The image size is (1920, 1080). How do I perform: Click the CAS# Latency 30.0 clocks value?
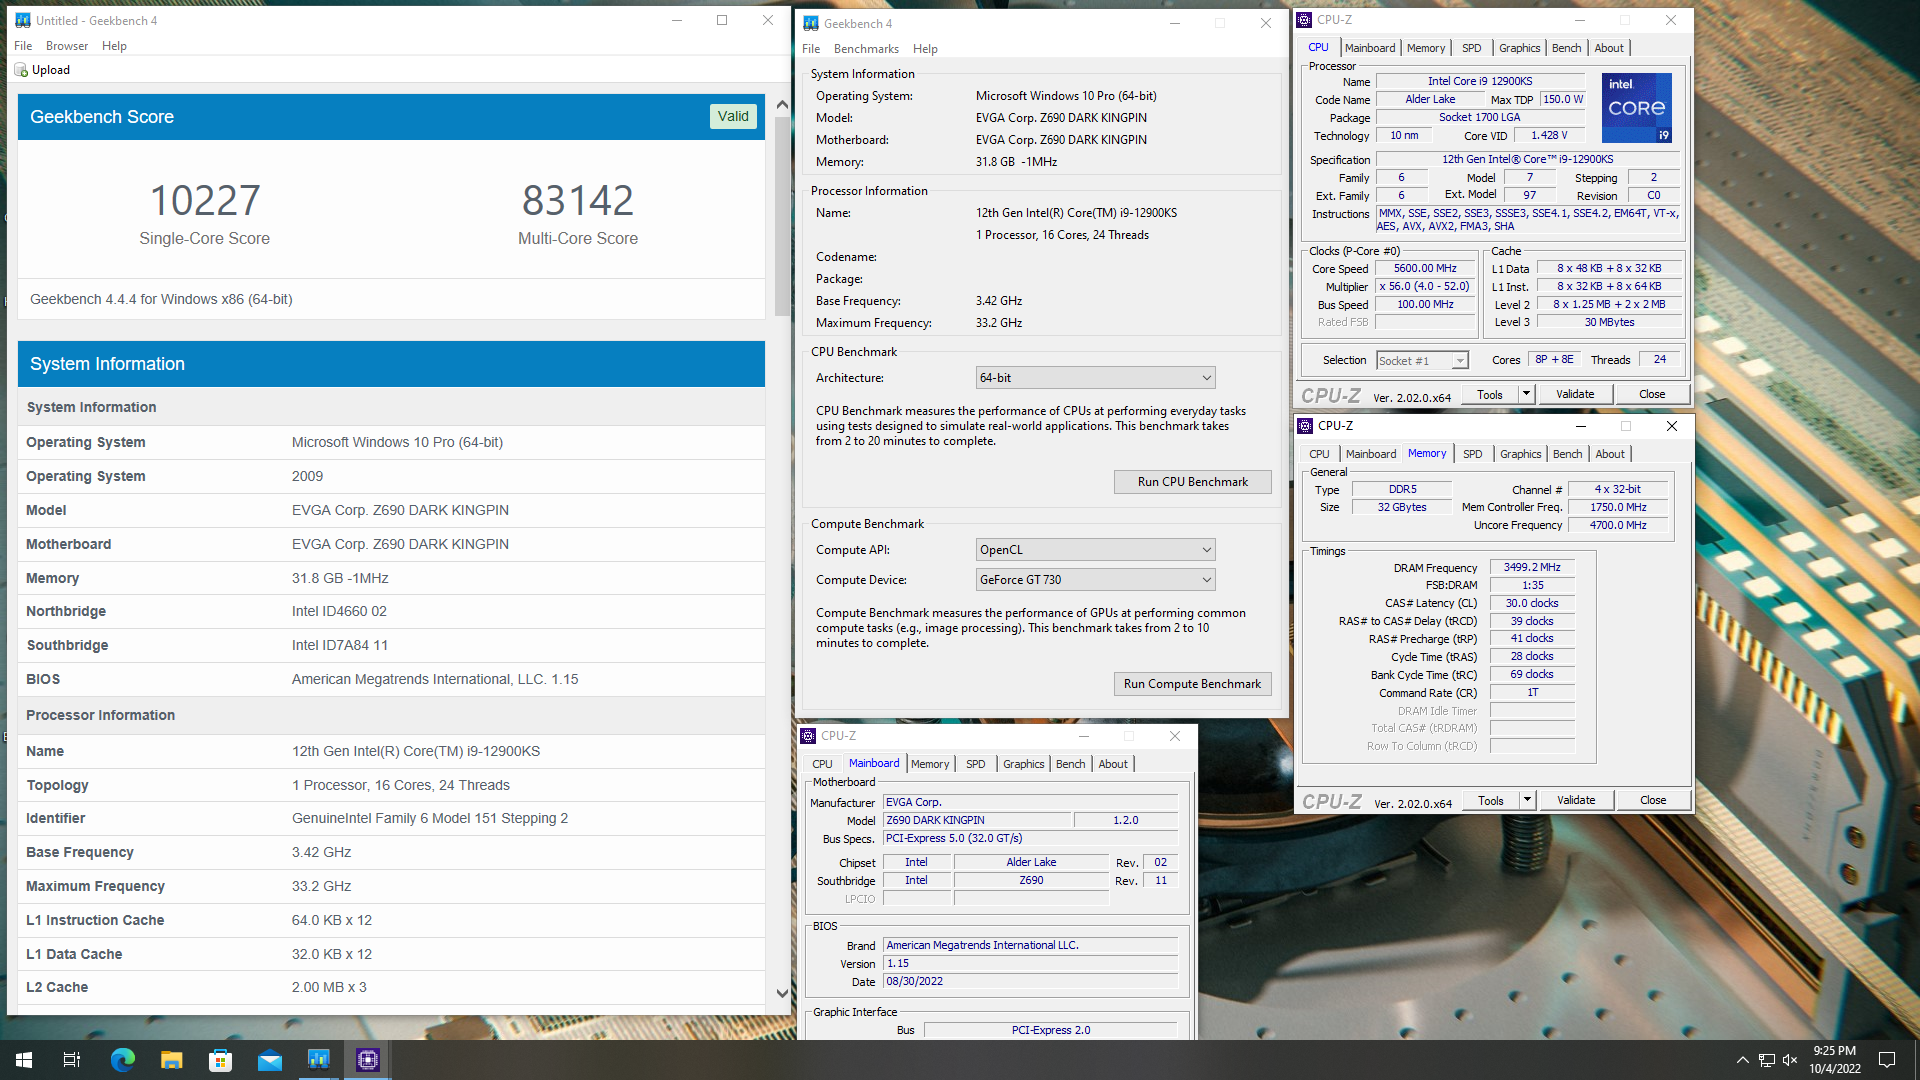tap(1532, 603)
